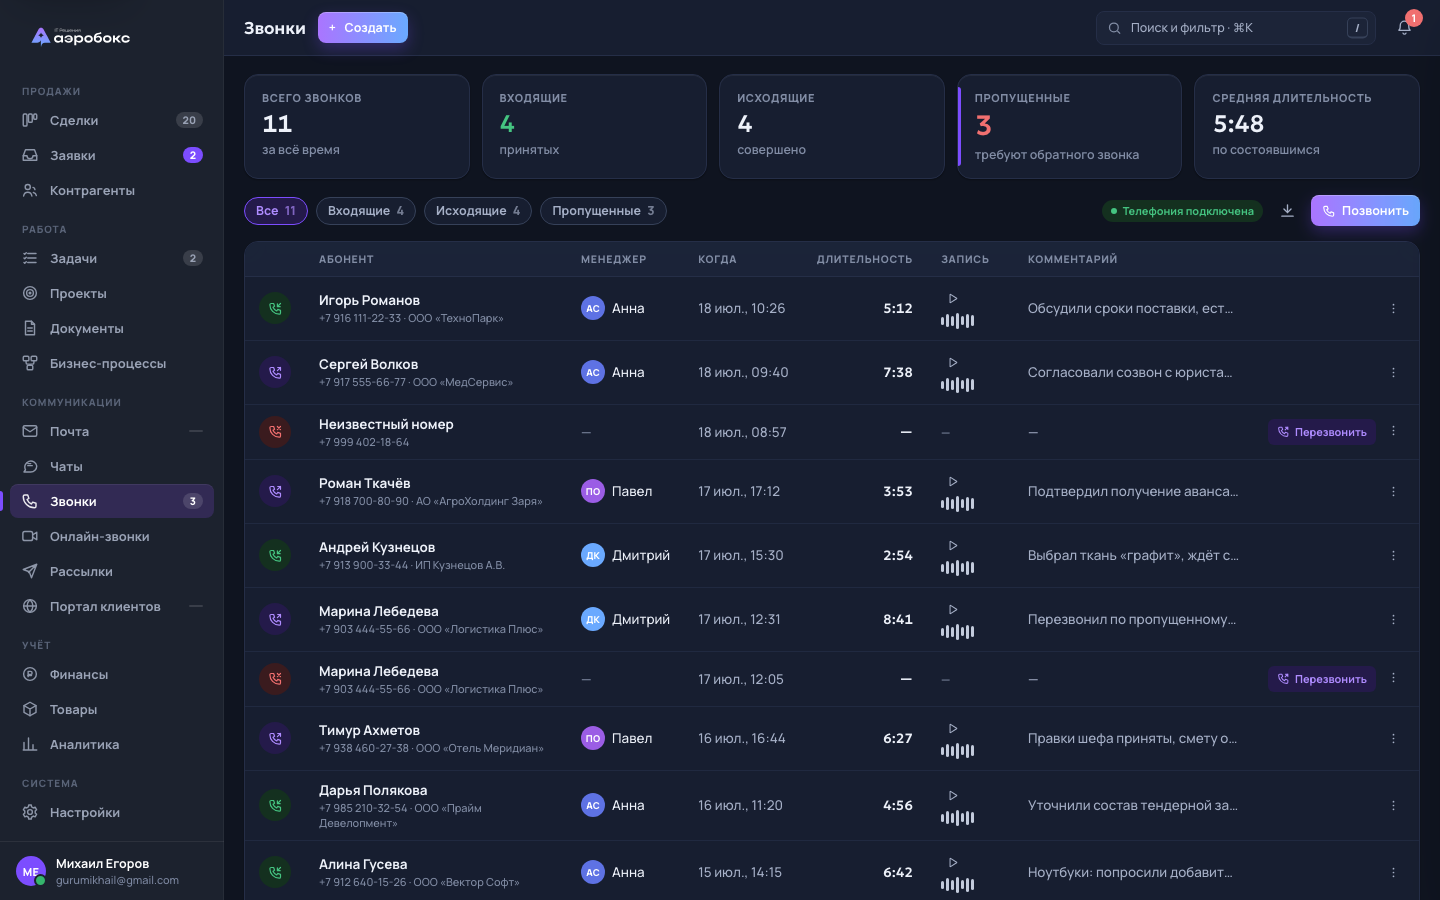The height and width of the screenshot is (900, 1440).
Task: Open the row menu for Сергей Волков
Action: (1393, 372)
